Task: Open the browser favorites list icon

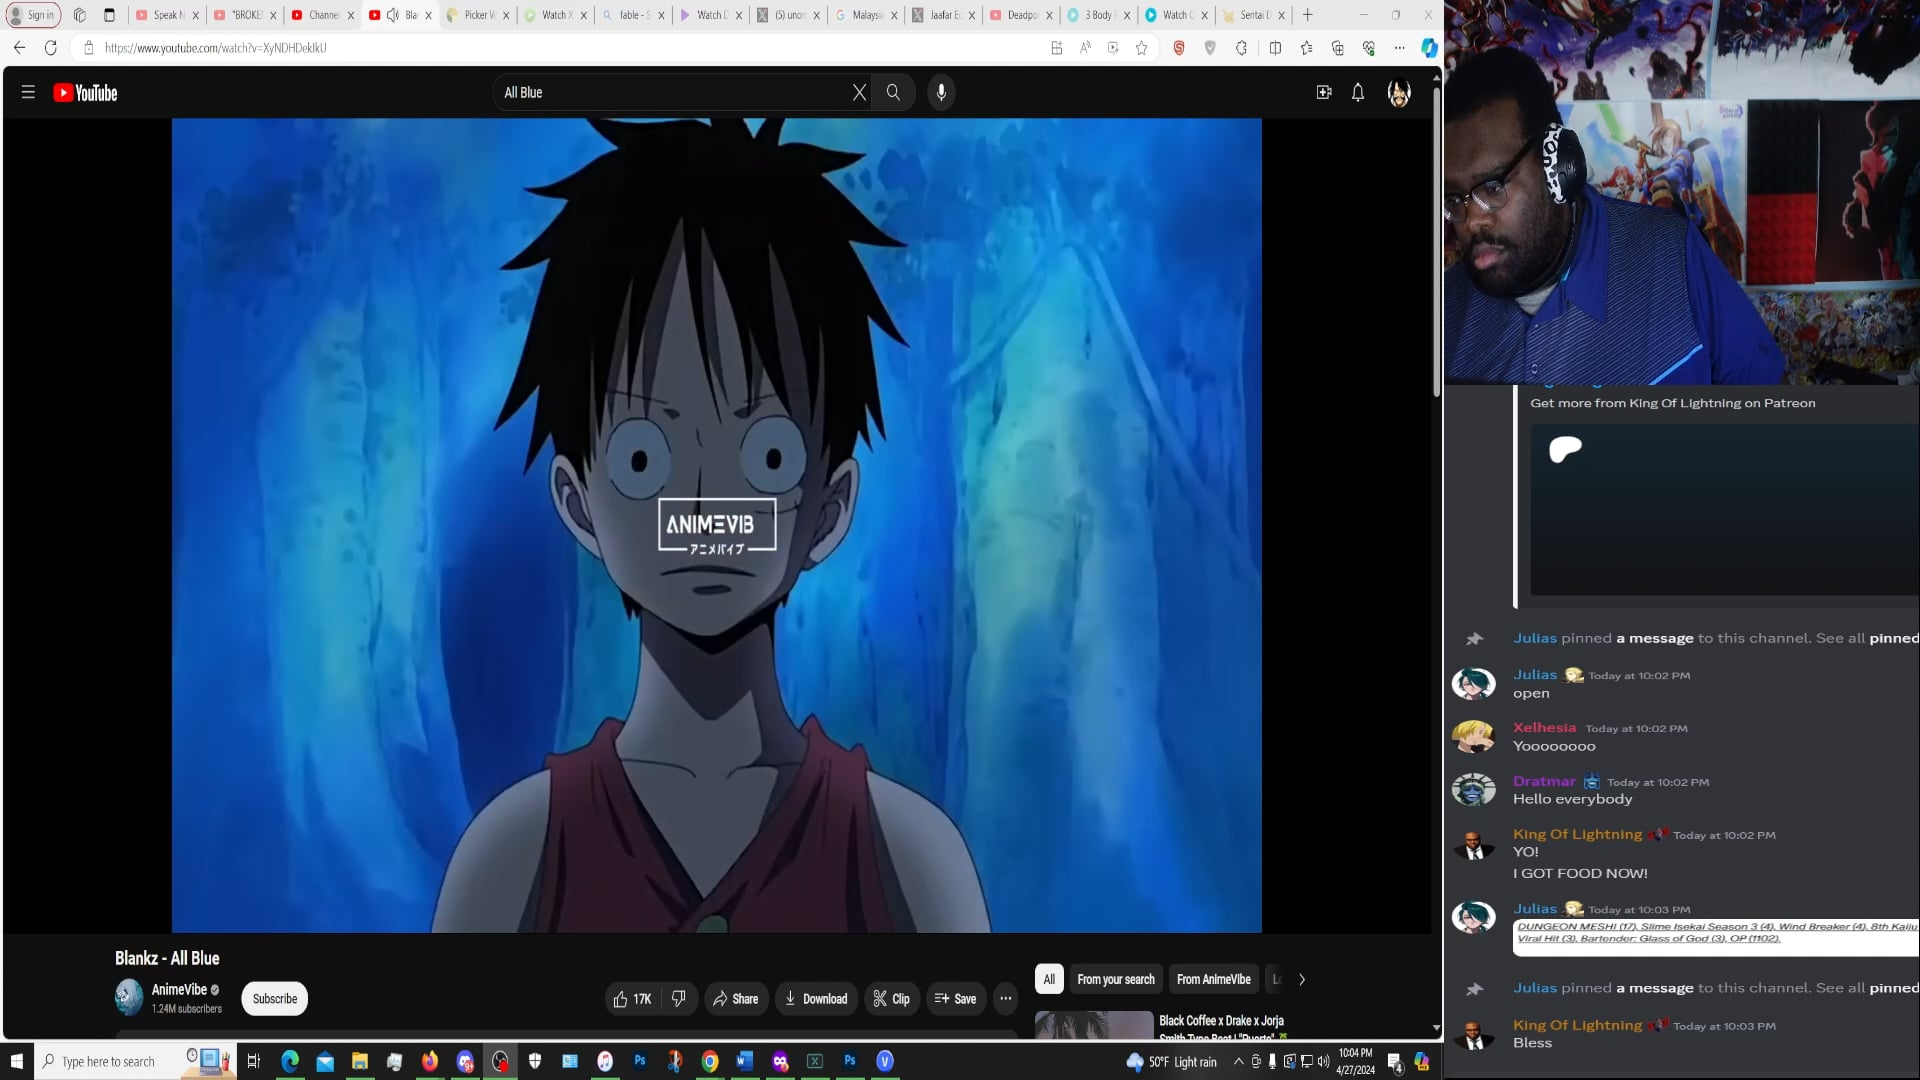Action: [x=1307, y=48]
